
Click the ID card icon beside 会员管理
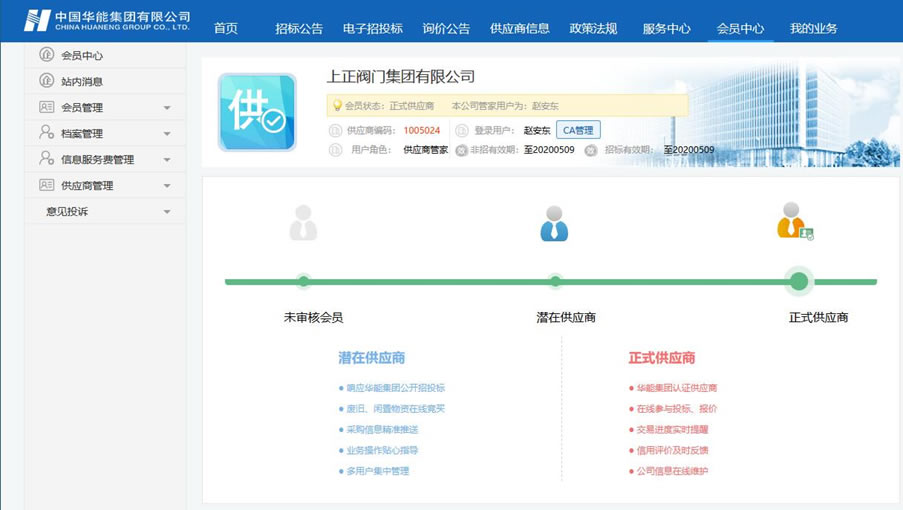click(46, 107)
